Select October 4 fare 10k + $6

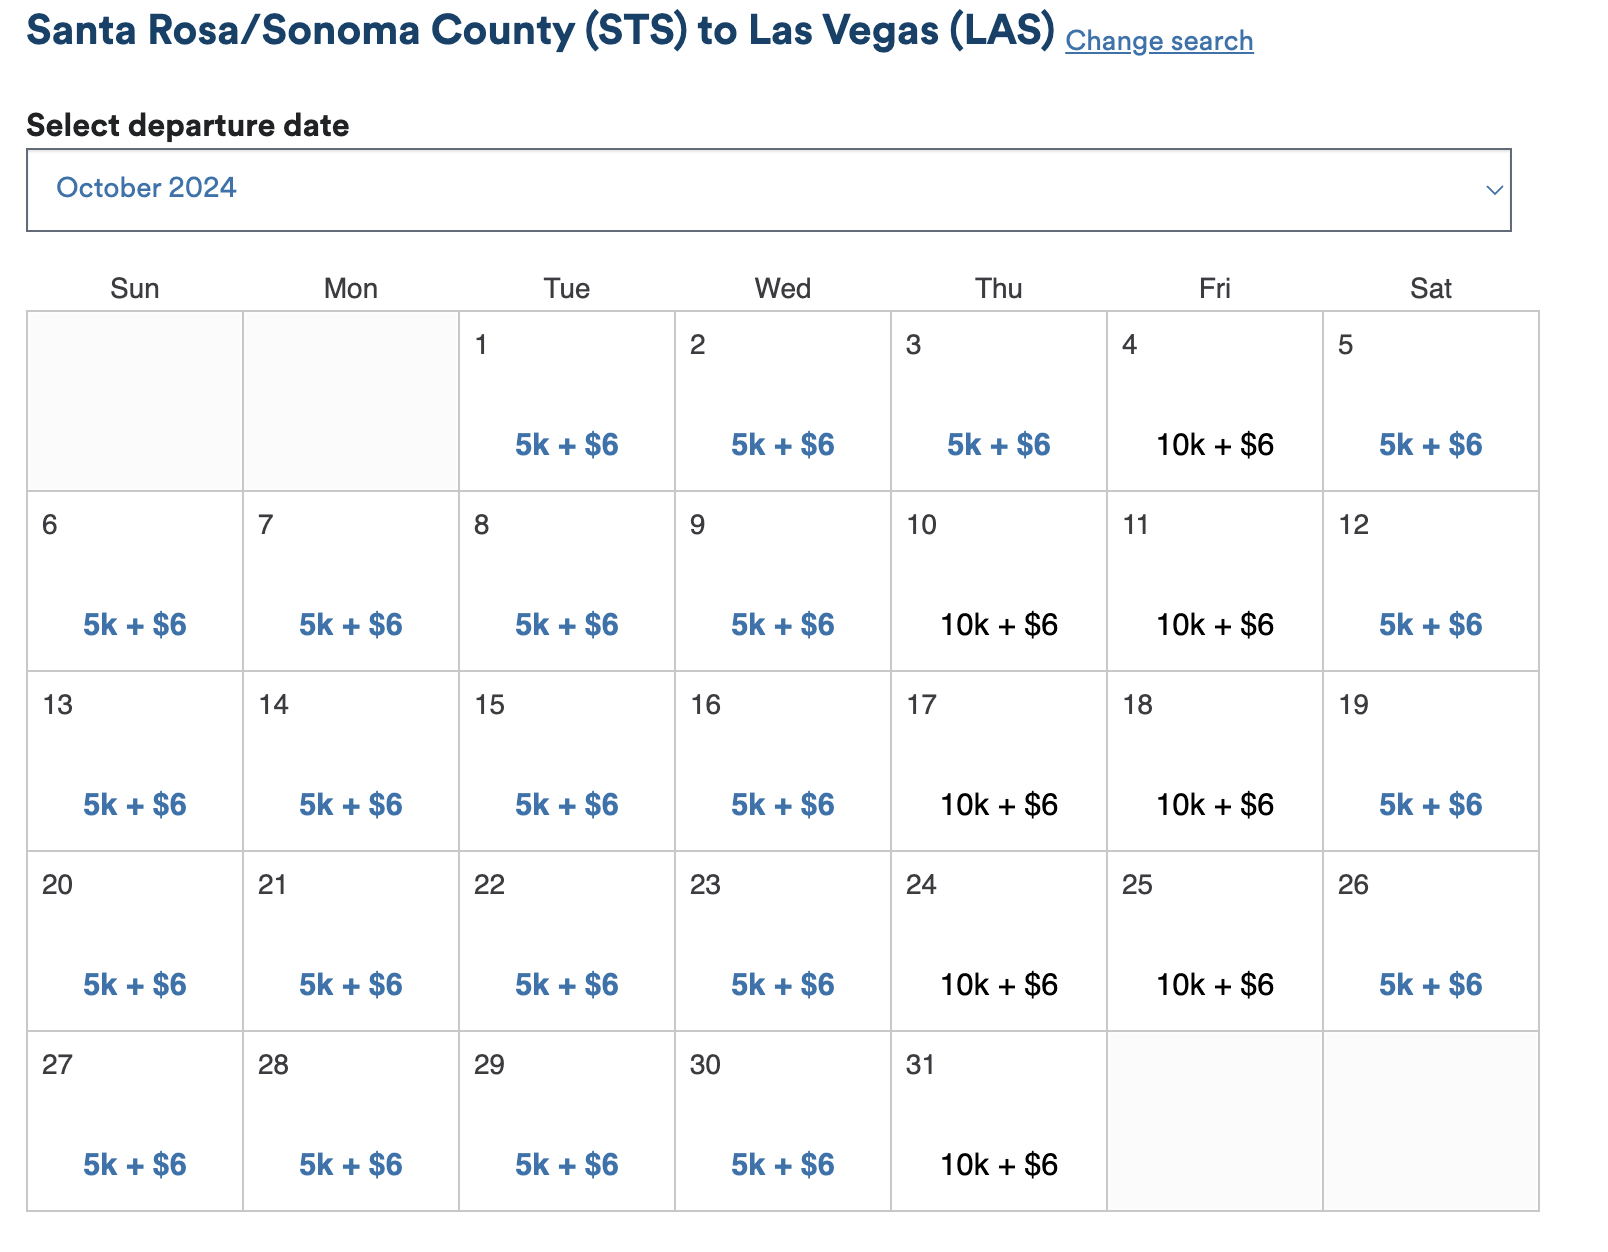[x=1215, y=445]
